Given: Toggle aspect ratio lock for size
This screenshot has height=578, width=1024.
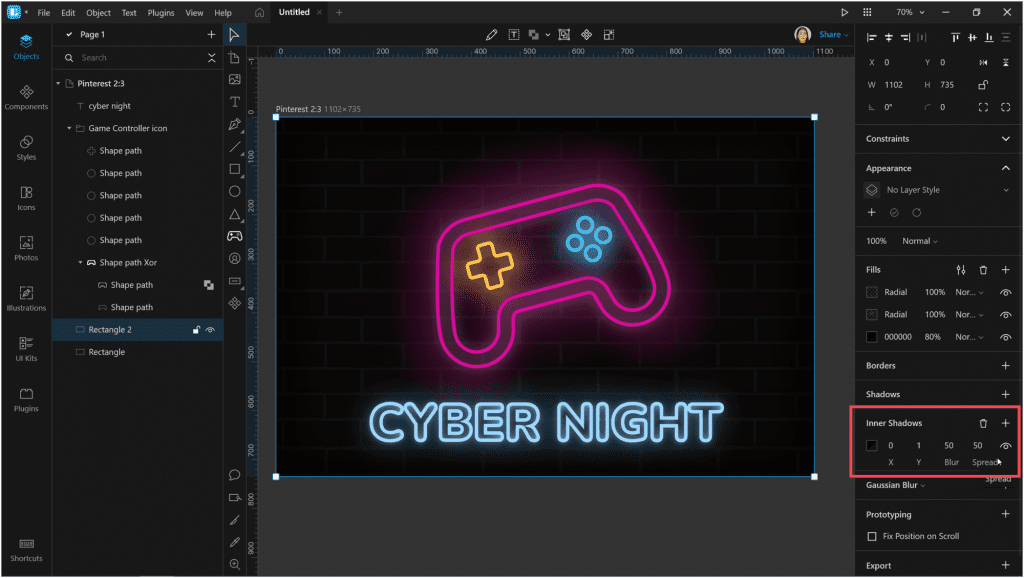Looking at the screenshot, I should click(x=983, y=85).
